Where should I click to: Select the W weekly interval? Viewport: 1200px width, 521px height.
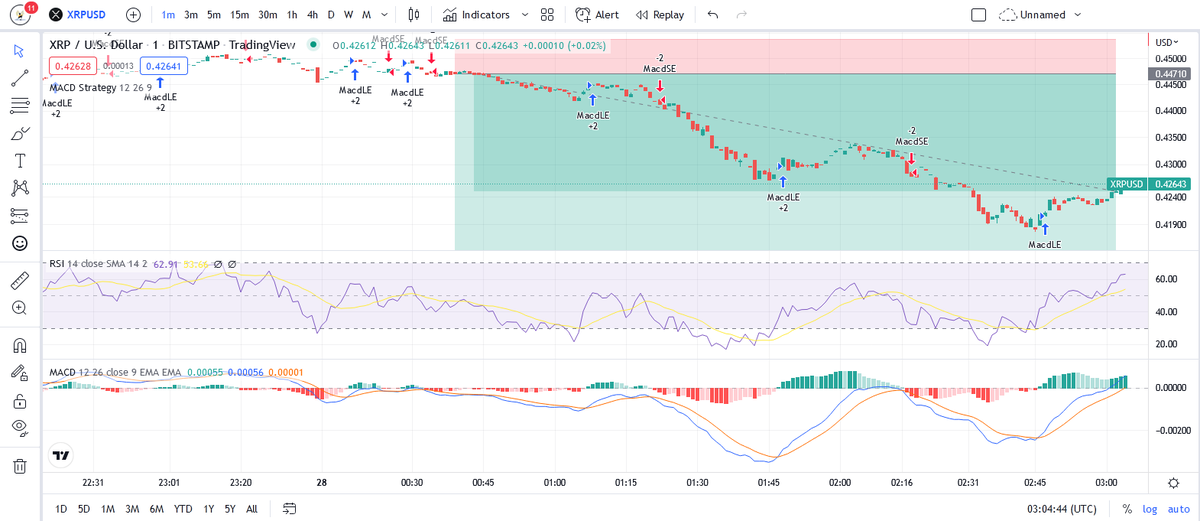[x=349, y=15]
